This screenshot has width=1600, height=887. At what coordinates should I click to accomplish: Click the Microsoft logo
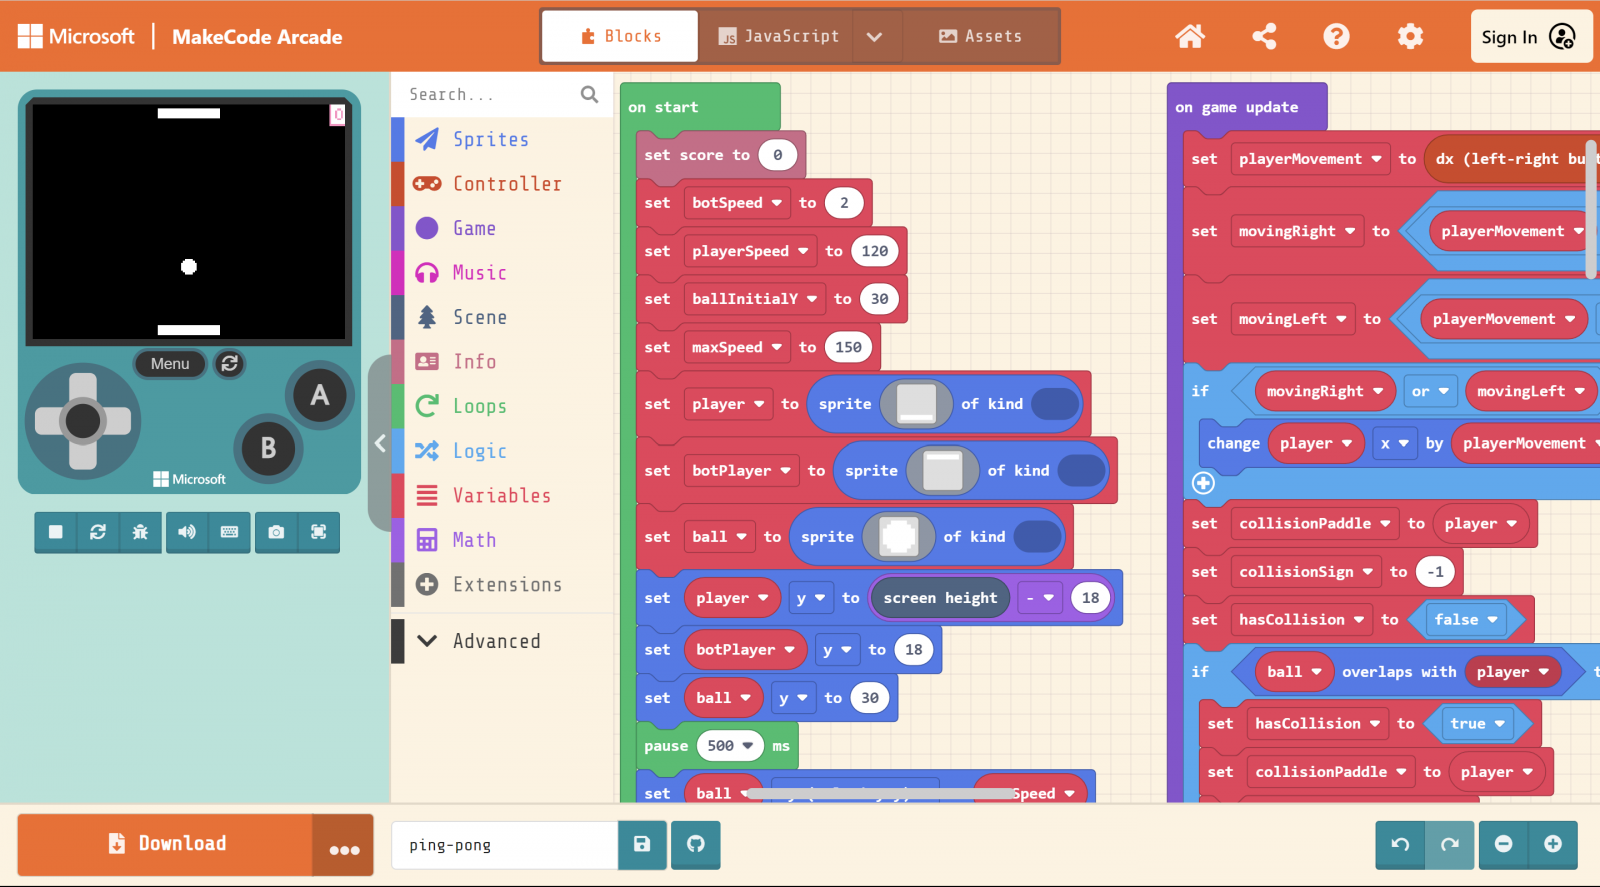tap(76, 37)
